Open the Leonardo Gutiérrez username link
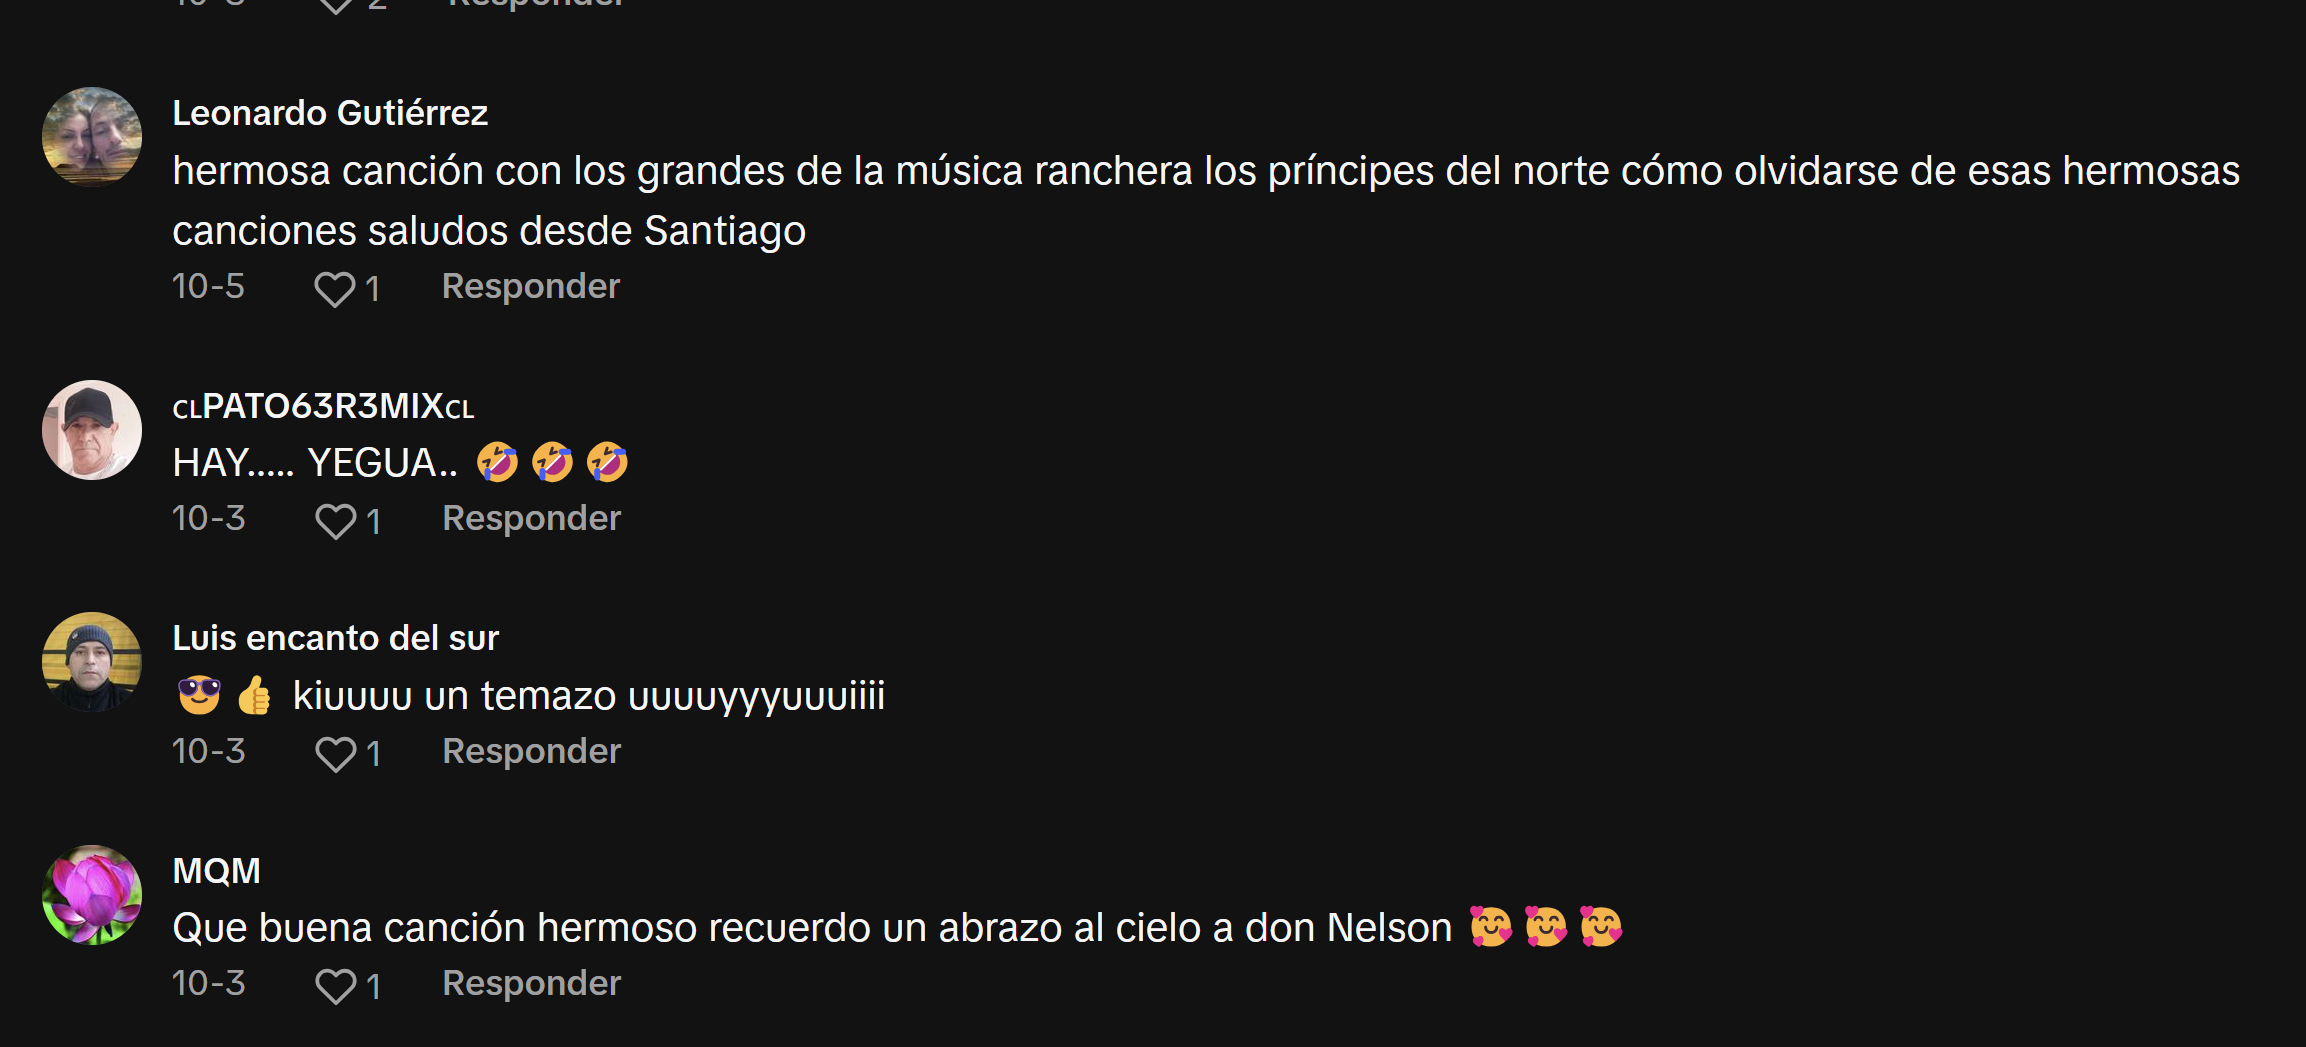 coord(330,113)
